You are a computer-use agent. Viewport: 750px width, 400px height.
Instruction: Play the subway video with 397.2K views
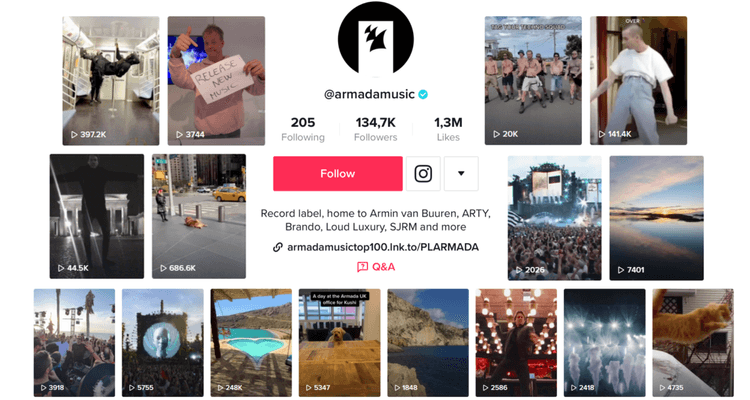111,81
